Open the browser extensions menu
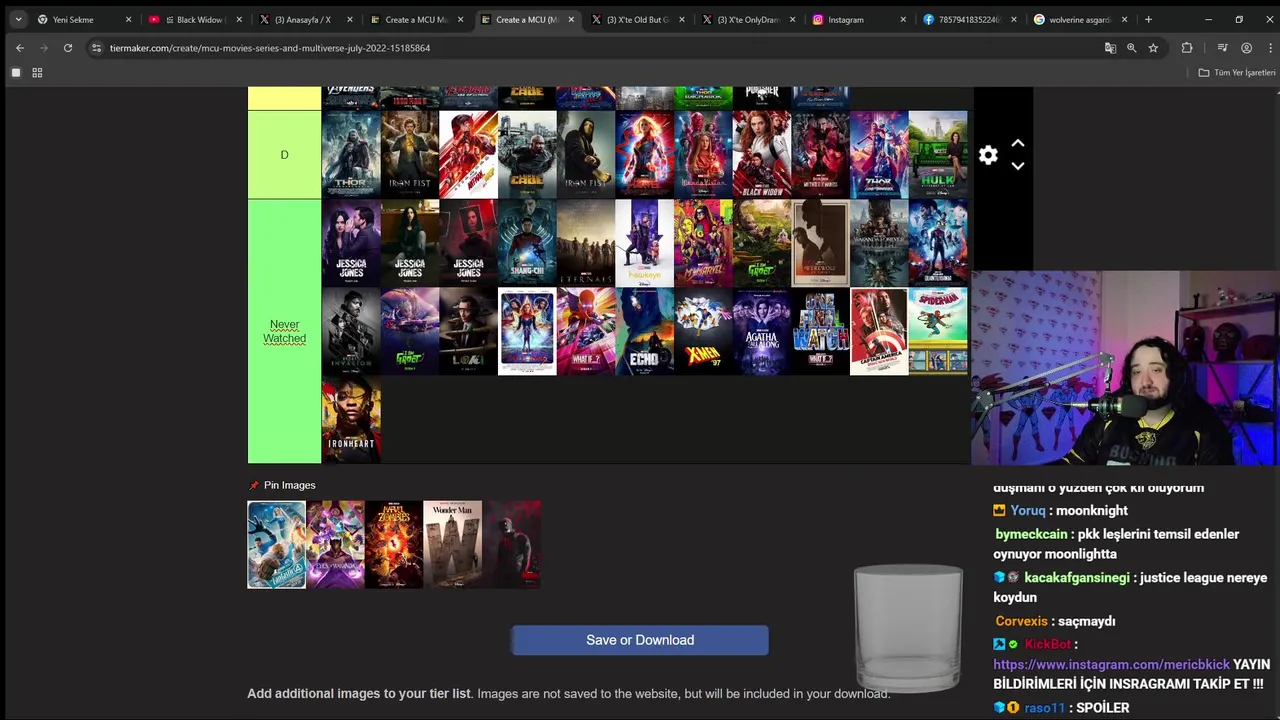The width and height of the screenshot is (1280, 720). coord(1187,48)
